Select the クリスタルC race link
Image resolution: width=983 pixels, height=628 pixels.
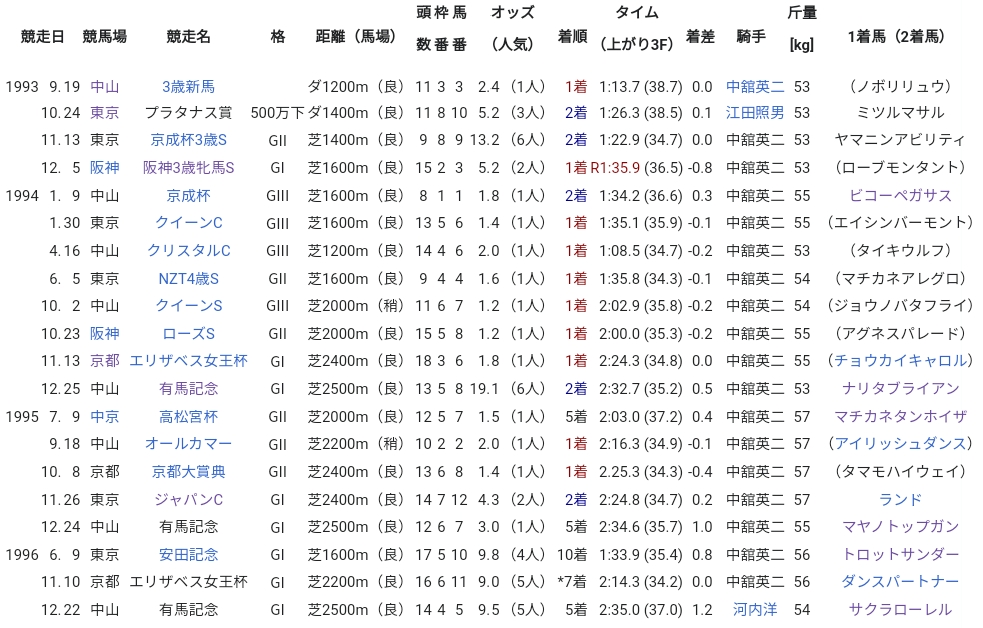(188, 250)
